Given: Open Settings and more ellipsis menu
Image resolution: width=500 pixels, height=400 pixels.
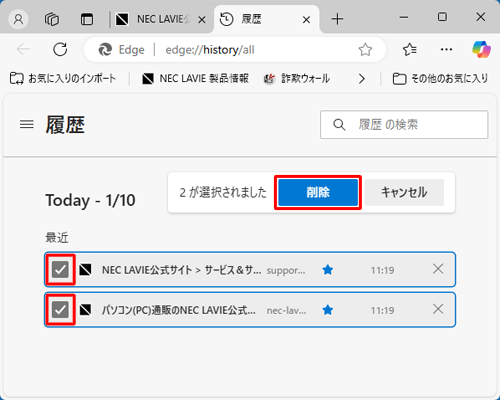Looking at the screenshot, I should click(446, 50).
